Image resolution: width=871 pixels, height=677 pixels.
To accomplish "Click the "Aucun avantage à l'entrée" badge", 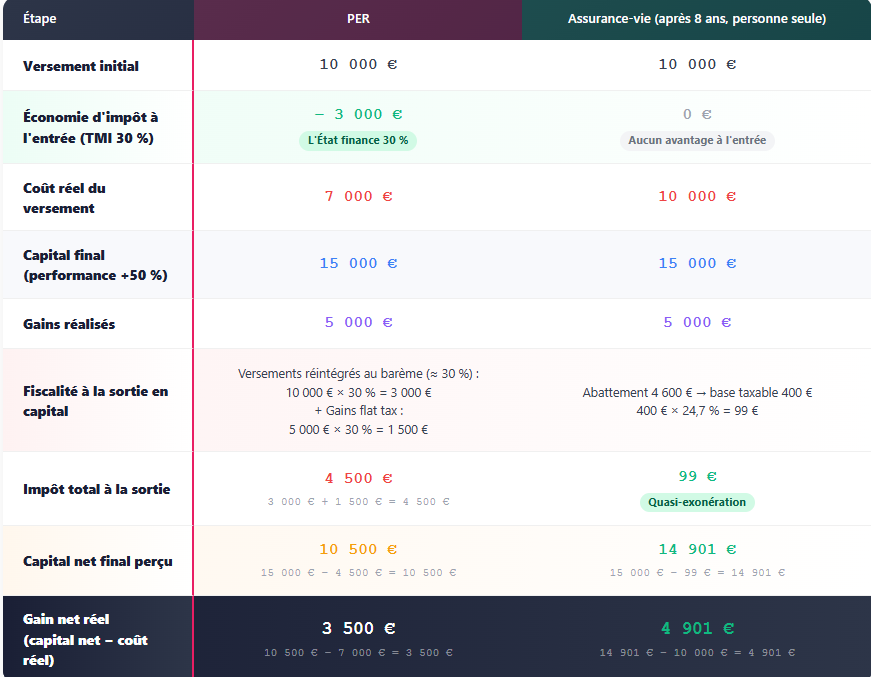I will [x=697, y=141].
